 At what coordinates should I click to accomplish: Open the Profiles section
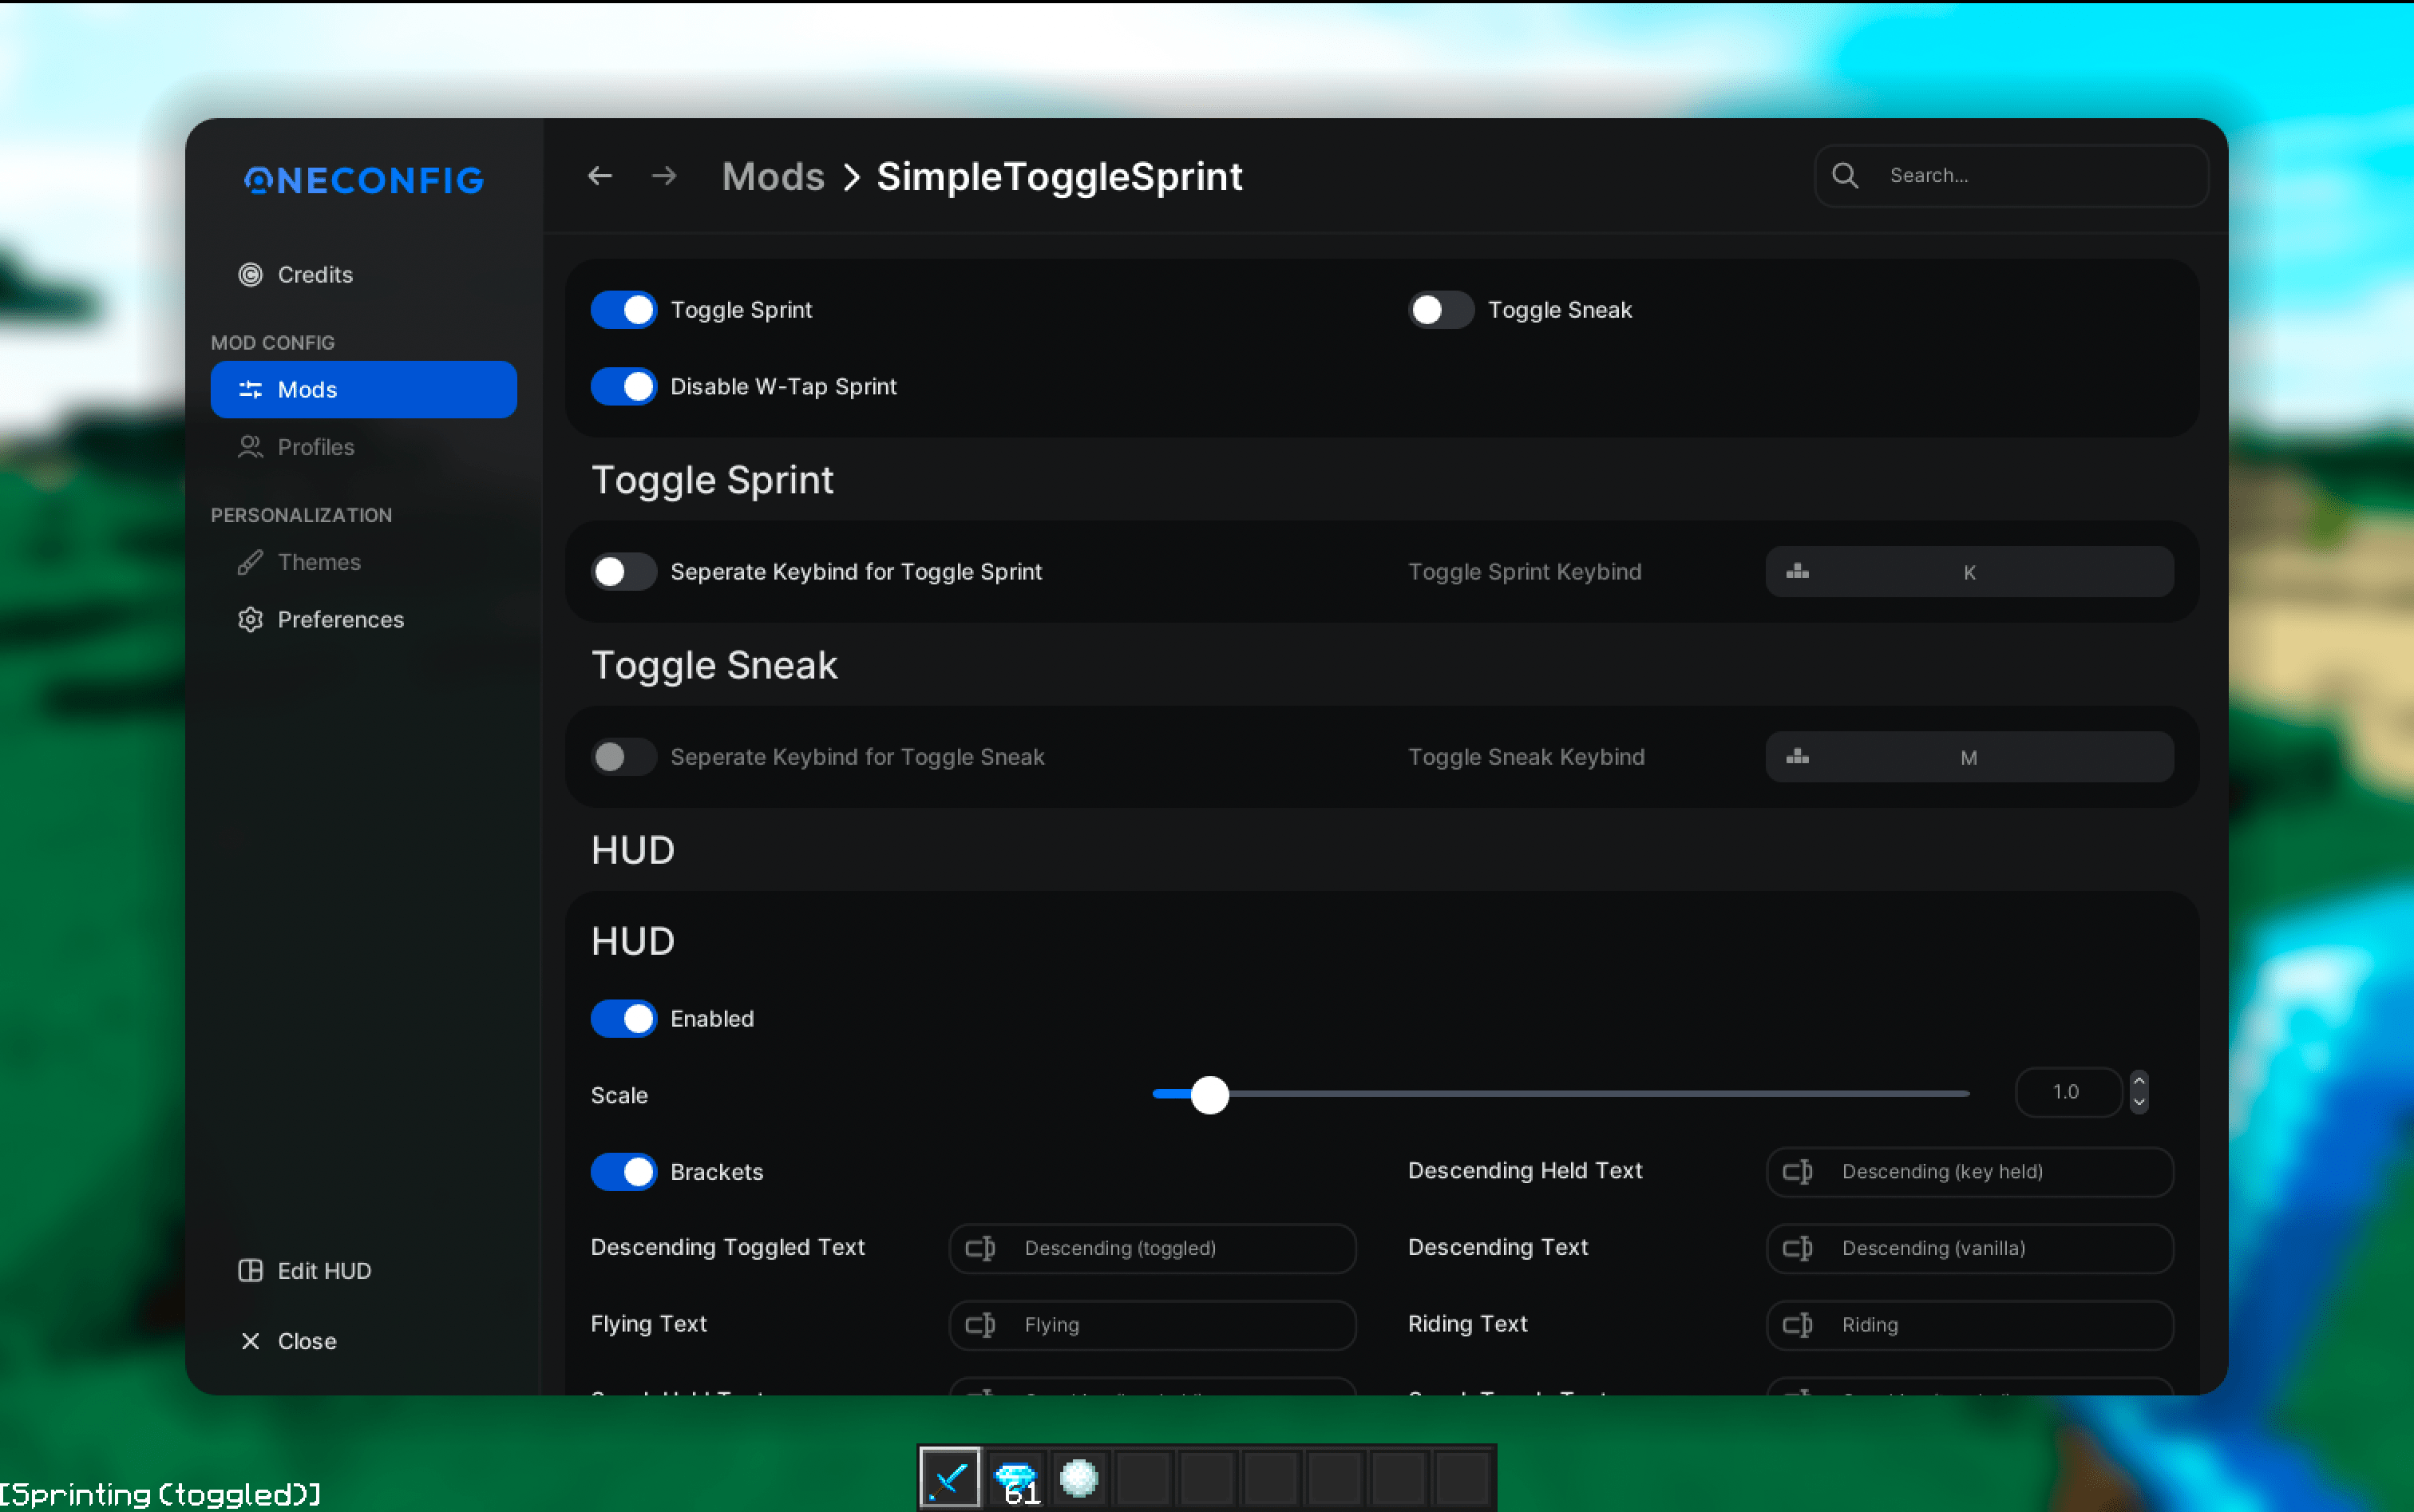(315, 447)
